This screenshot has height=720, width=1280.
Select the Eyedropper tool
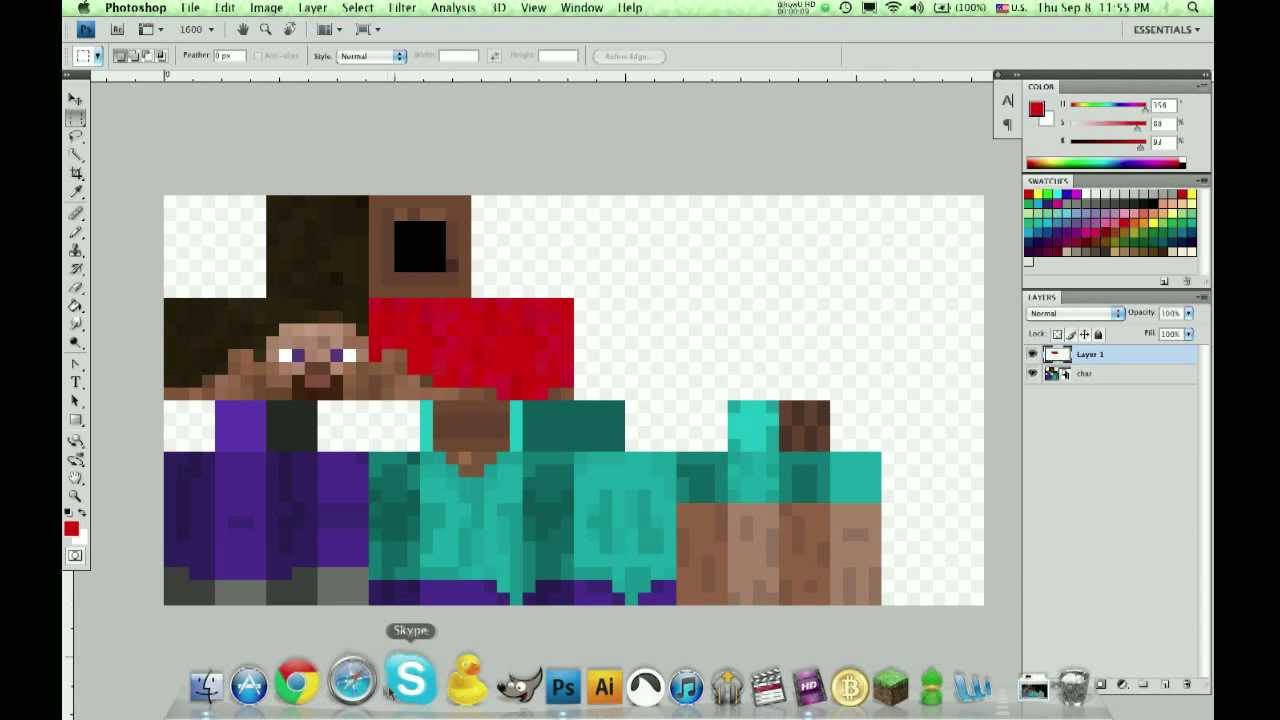tap(76, 194)
